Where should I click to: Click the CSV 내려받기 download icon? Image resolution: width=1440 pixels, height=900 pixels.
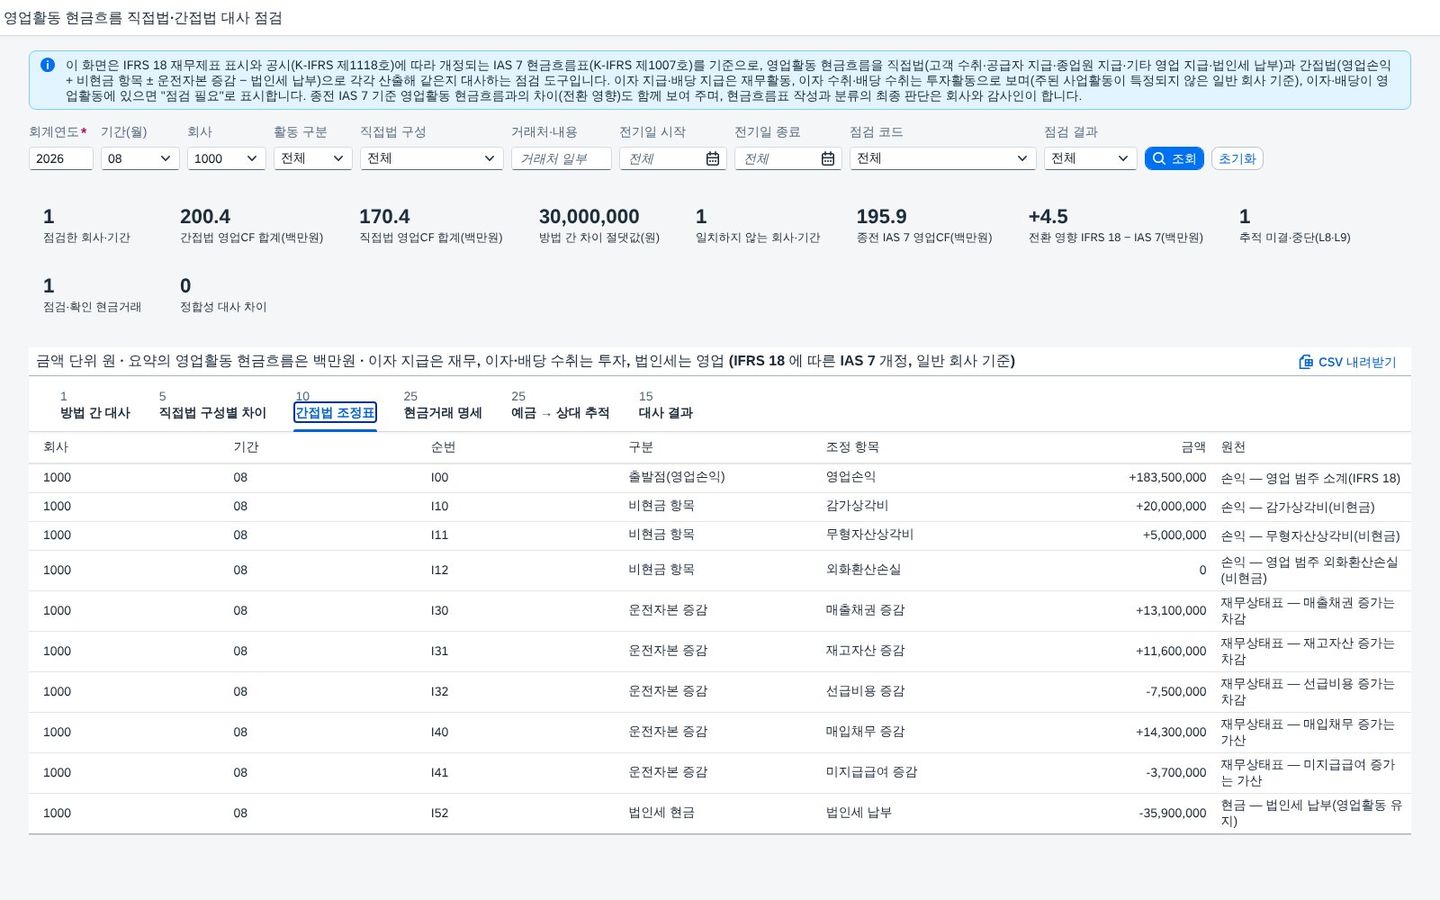pos(1305,362)
